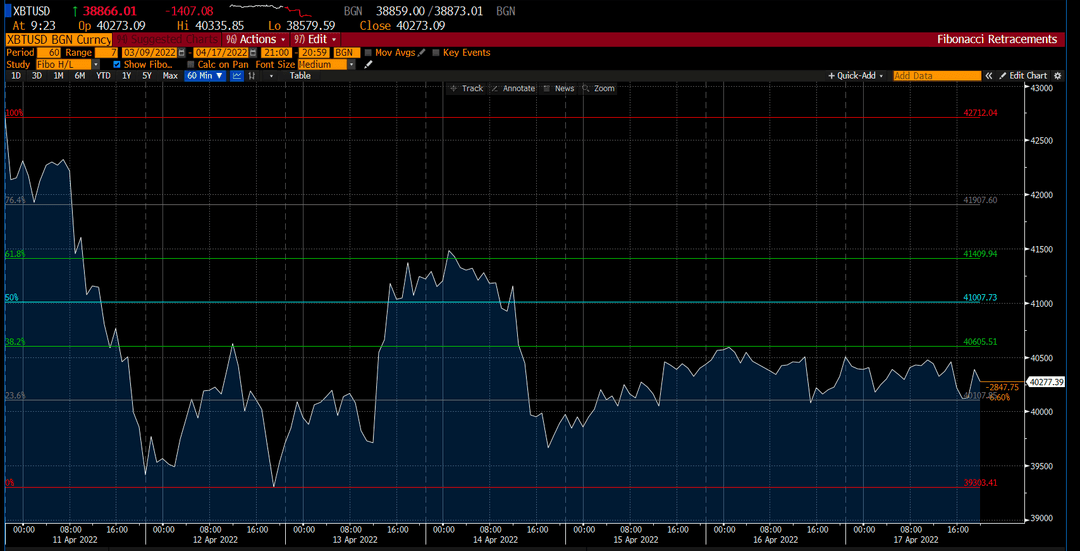Select the line chart type icon
Viewport: 1080px width, 551px height.
[237, 76]
